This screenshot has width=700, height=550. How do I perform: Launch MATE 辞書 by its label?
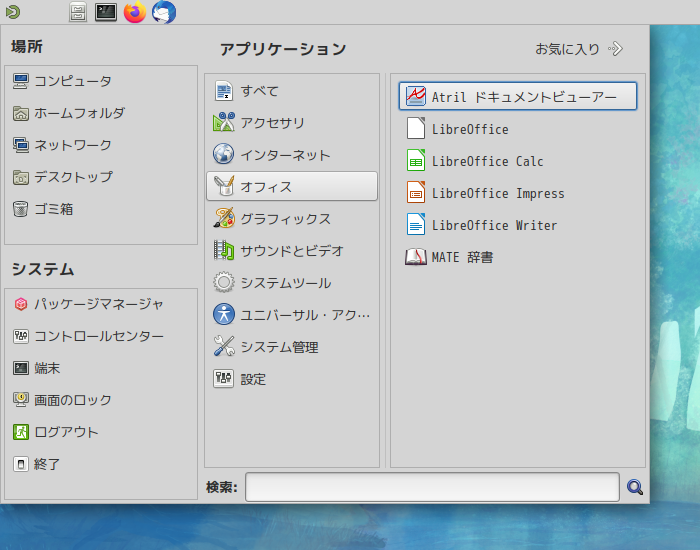pos(462,257)
